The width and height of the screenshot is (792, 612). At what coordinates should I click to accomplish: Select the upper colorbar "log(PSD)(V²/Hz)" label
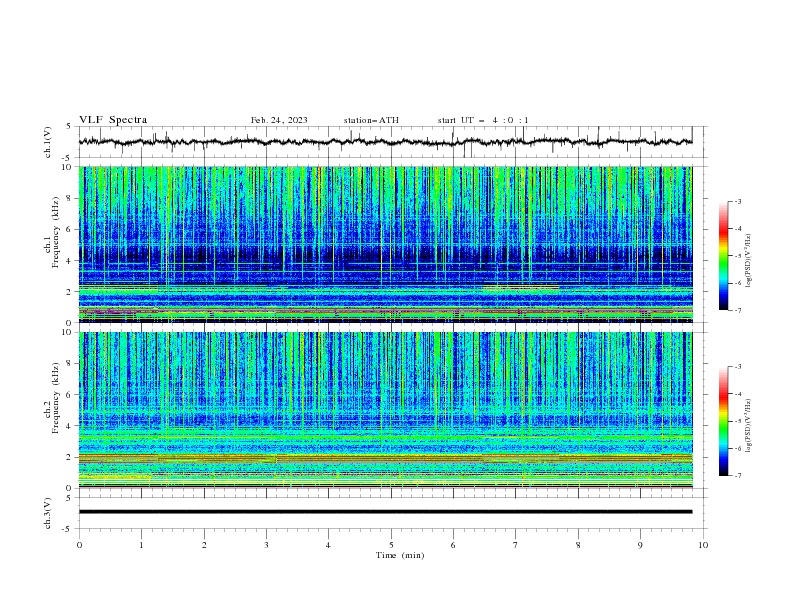[x=749, y=261]
